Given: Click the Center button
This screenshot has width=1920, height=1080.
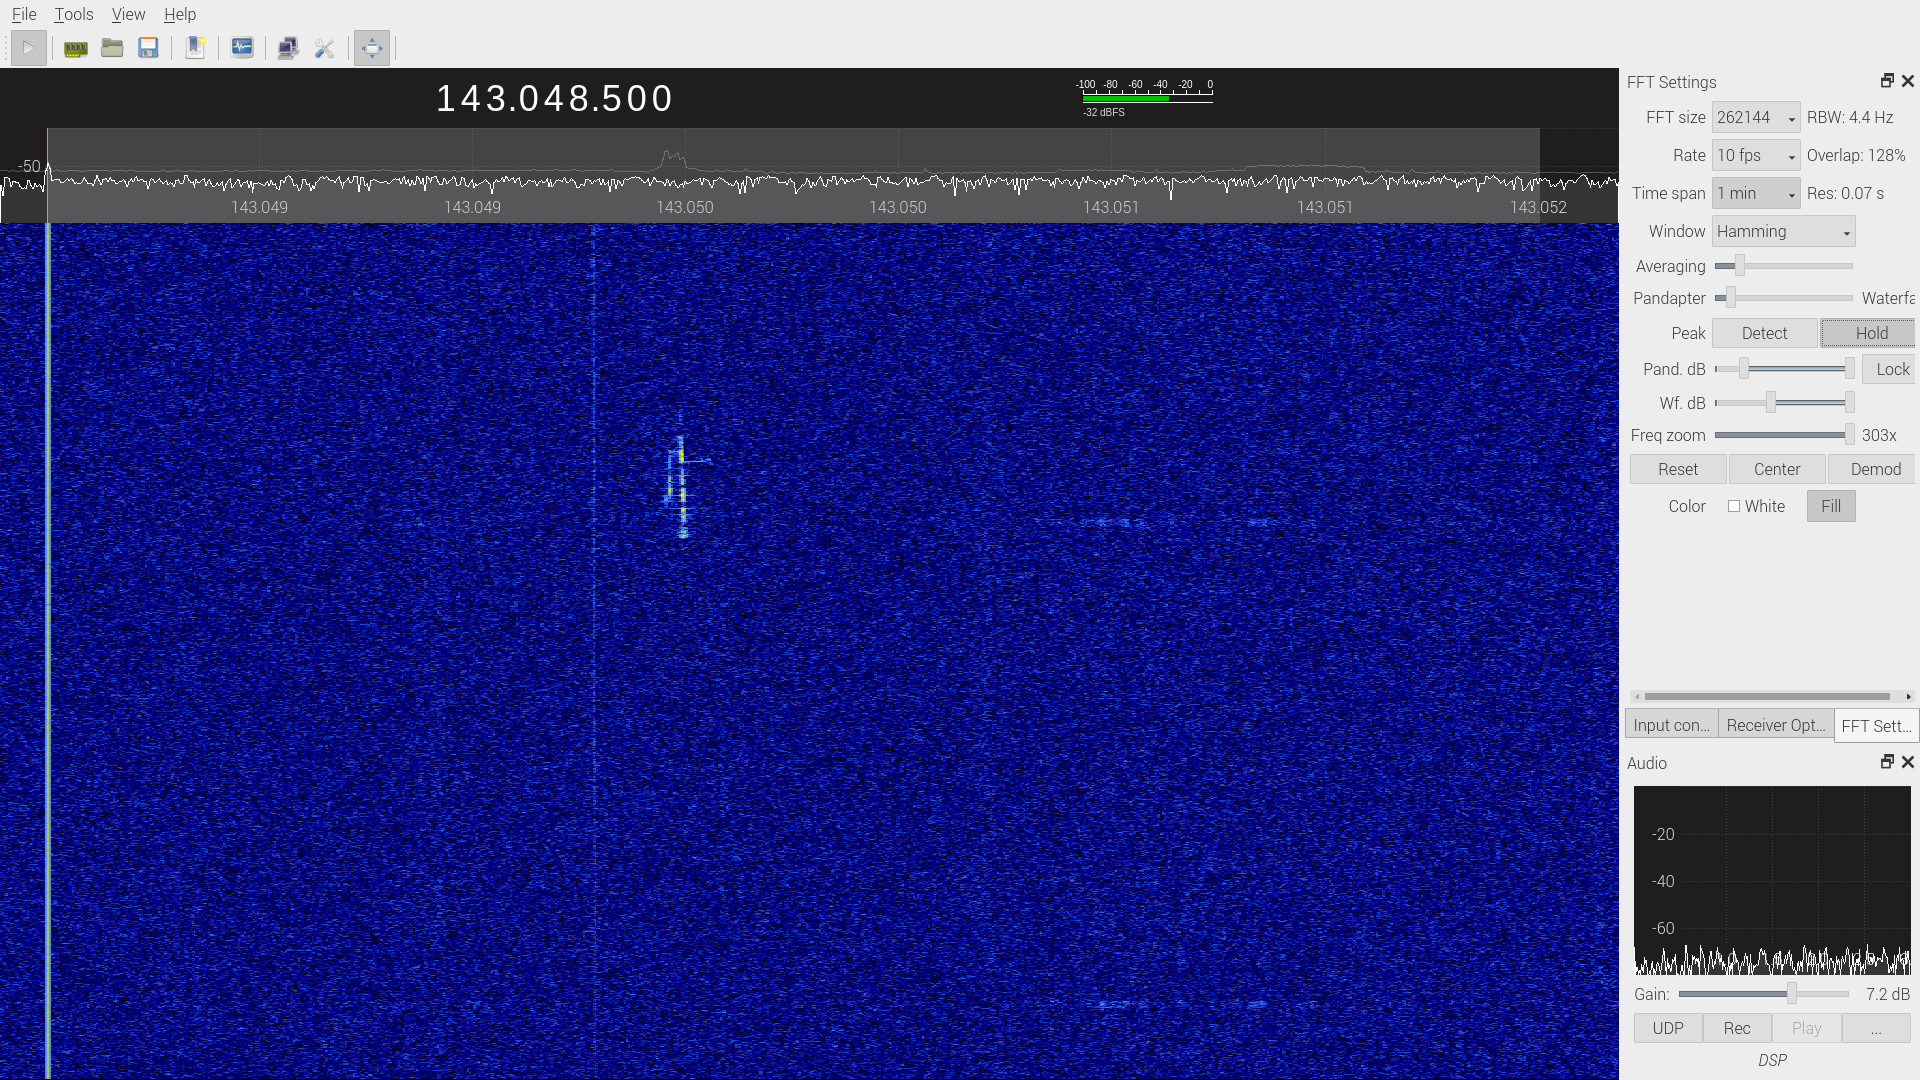Looking at the screenshot, I should coord(1777,469).
